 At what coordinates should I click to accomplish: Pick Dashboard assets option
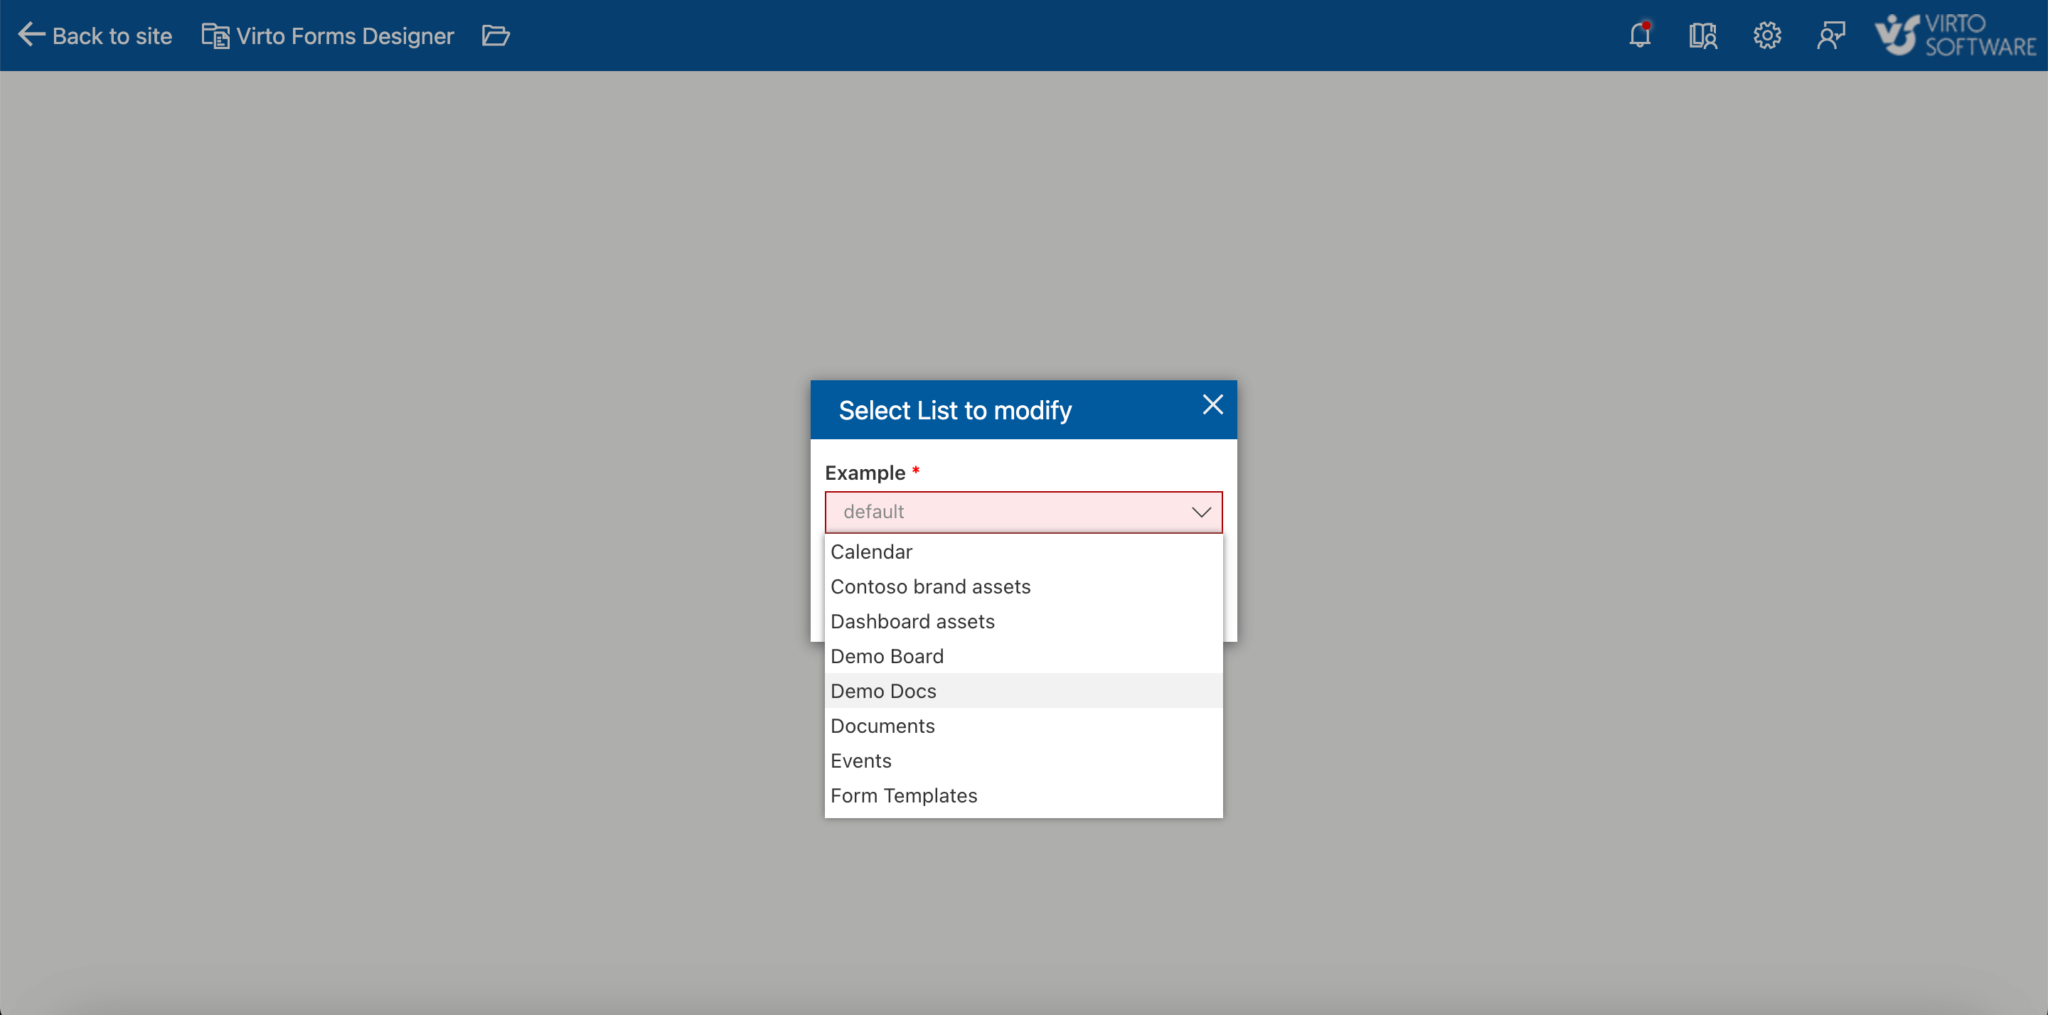(x=911, y=621)
